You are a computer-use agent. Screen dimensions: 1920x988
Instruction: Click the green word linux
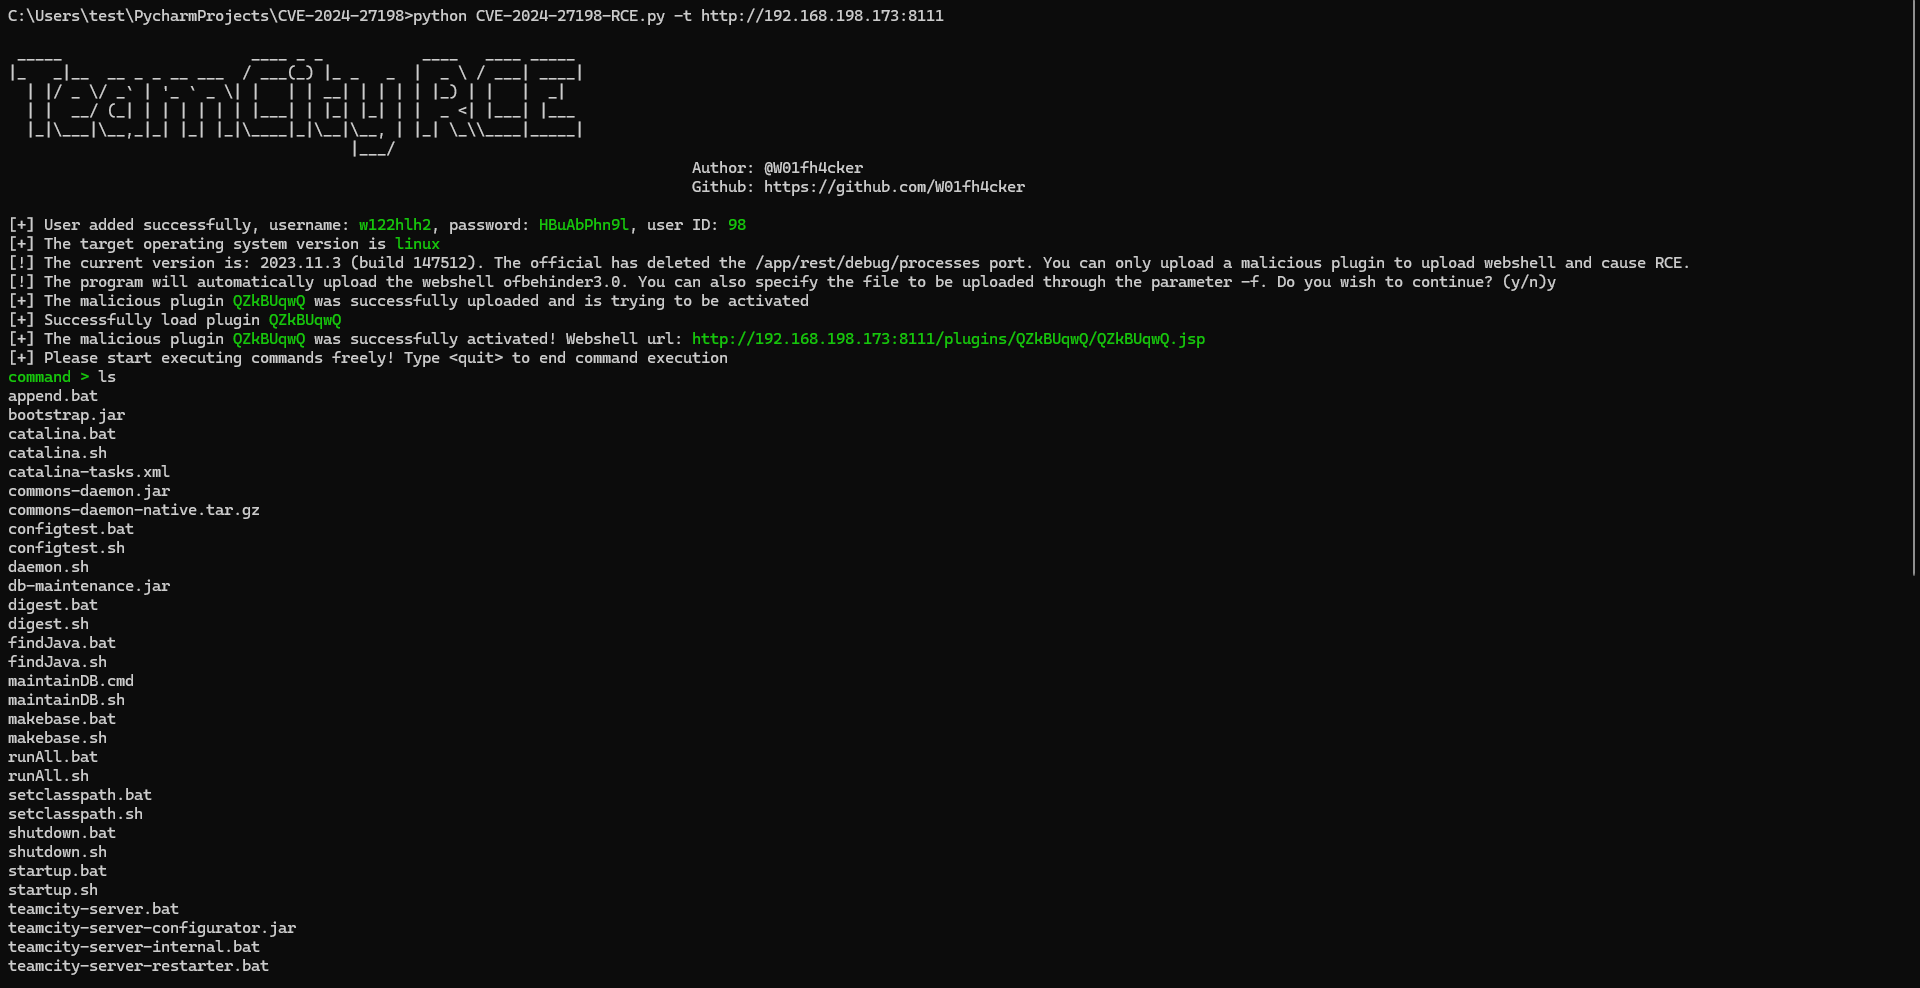point(417,244)
